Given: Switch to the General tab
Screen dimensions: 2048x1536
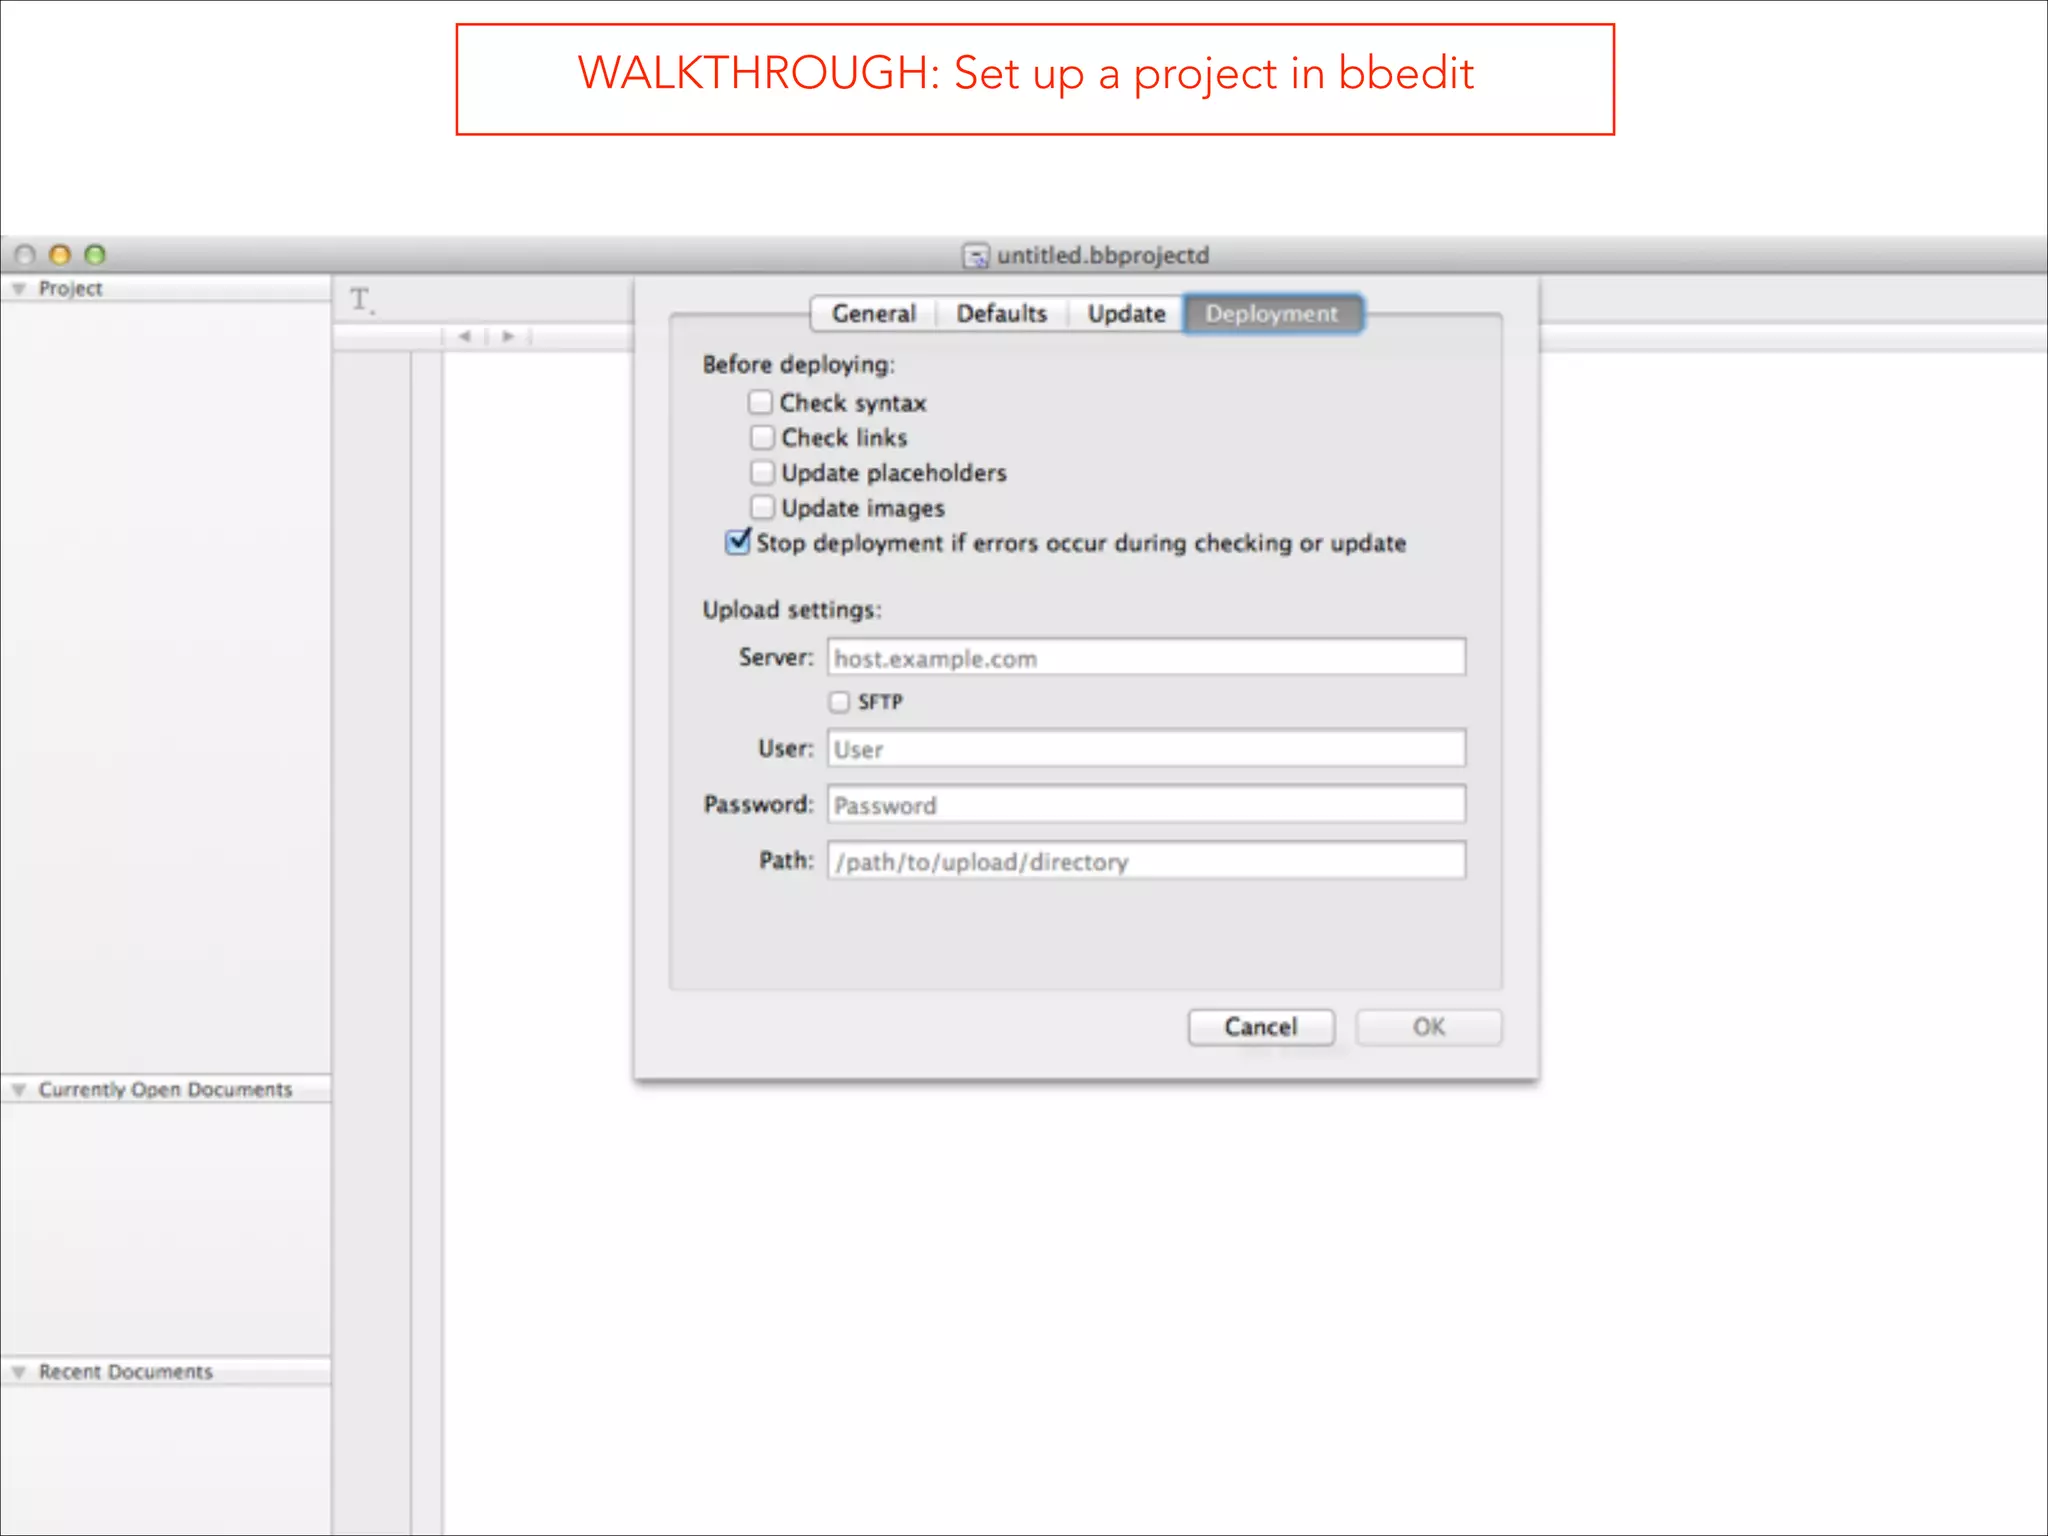Looking at the screenshot, I should [x=873, y=314].
